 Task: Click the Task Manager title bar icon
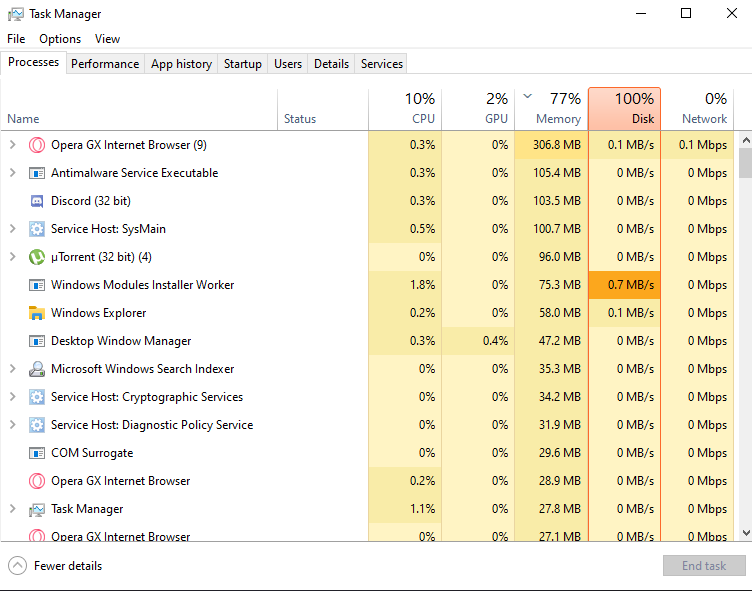(16, 14)
